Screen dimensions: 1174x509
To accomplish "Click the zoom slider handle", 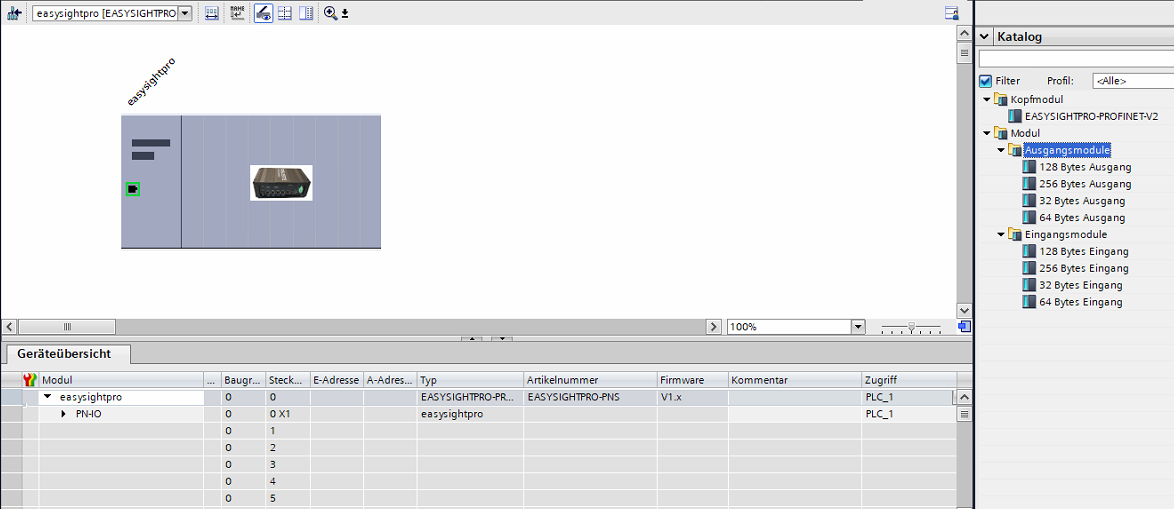I will coord(910,327).
